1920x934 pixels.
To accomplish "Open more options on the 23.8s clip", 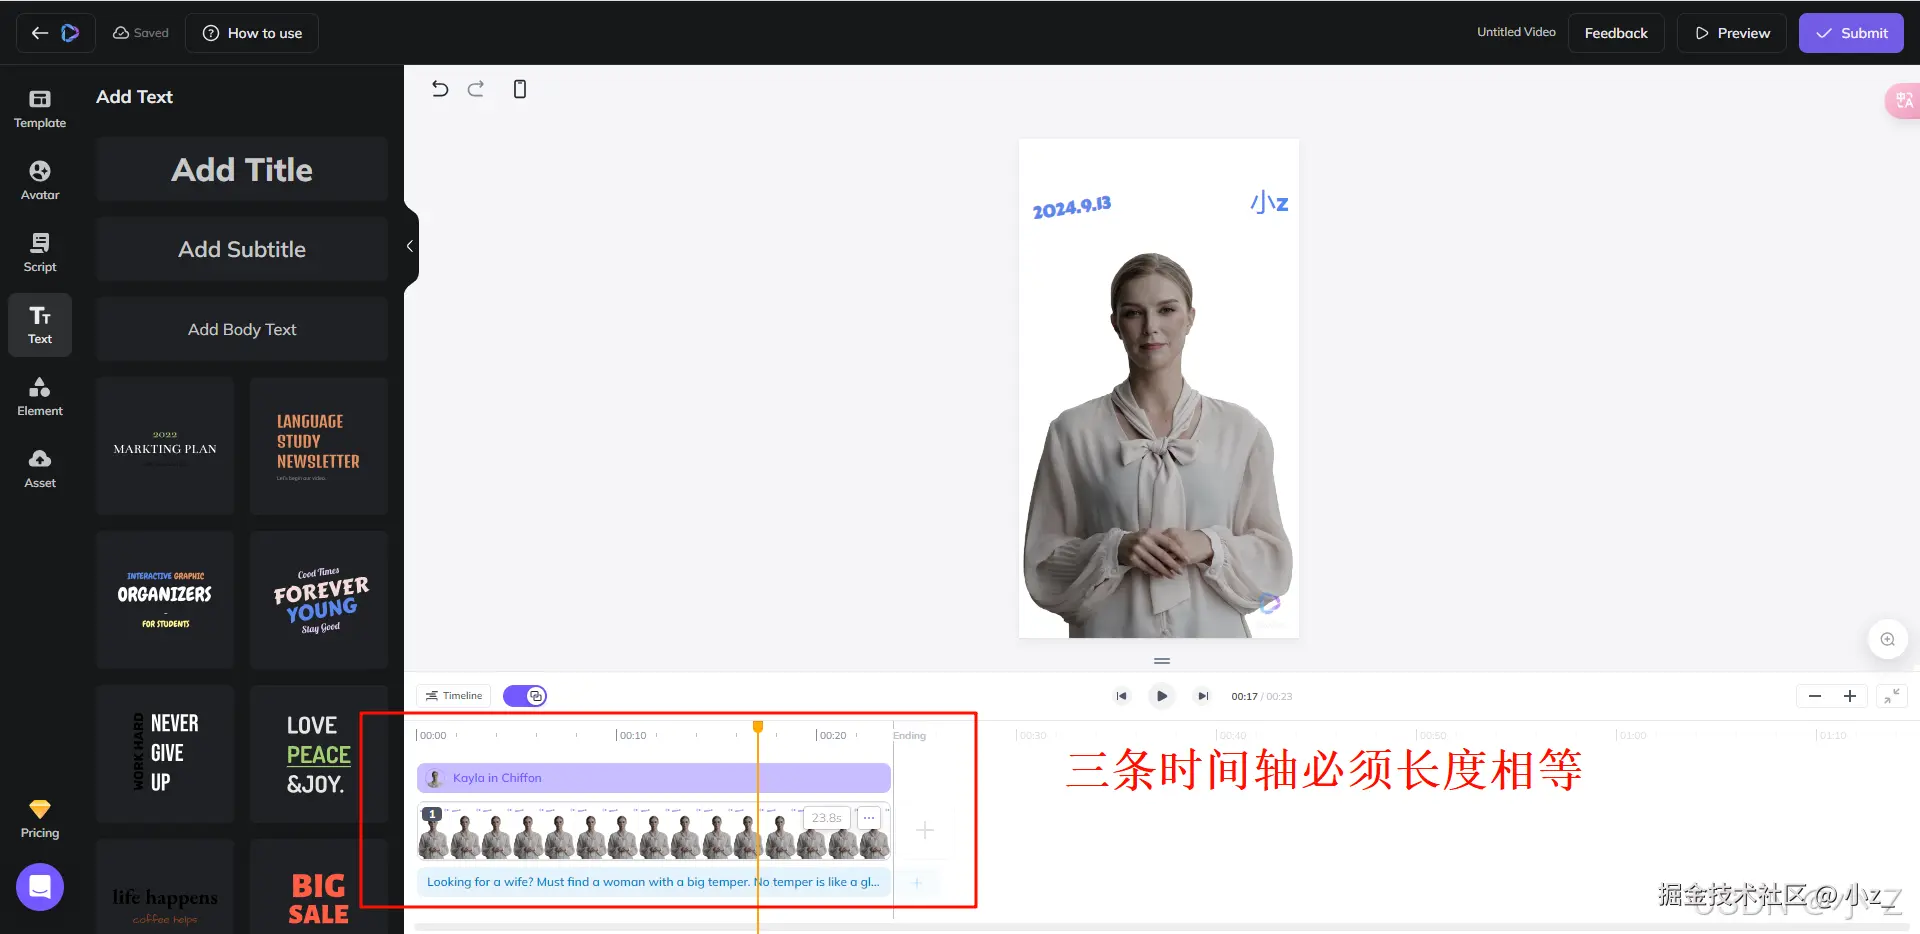I will [x=868, y=817].
